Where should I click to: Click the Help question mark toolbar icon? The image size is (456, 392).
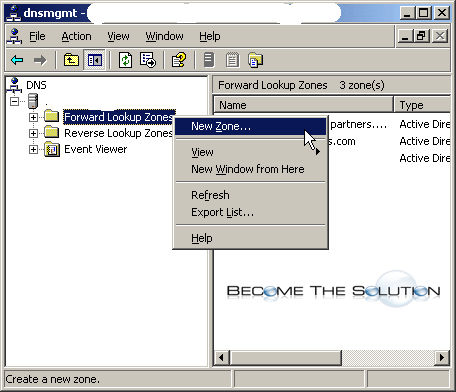[179, 60]
